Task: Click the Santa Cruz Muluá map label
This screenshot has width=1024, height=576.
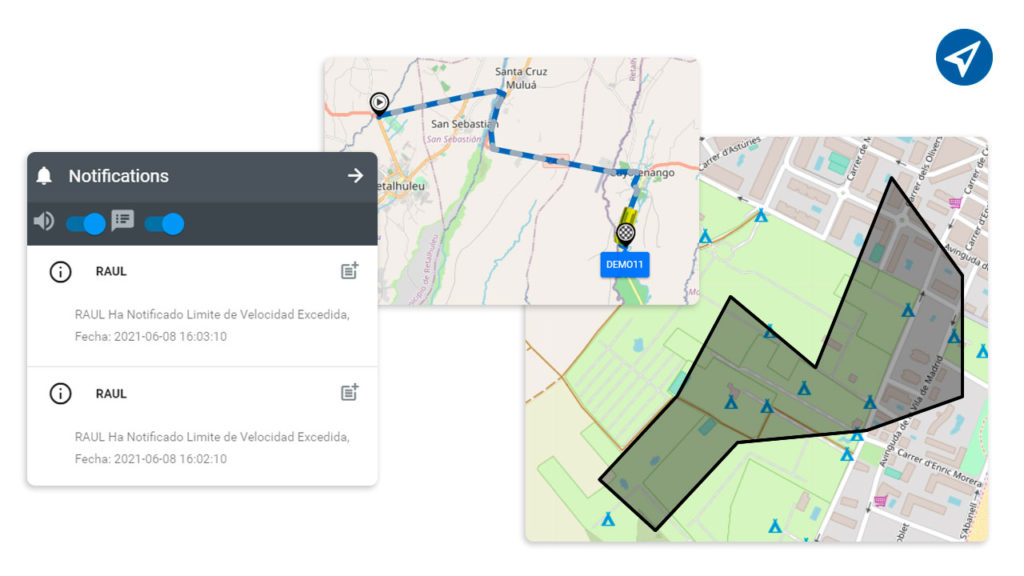Action: (521, 78)
